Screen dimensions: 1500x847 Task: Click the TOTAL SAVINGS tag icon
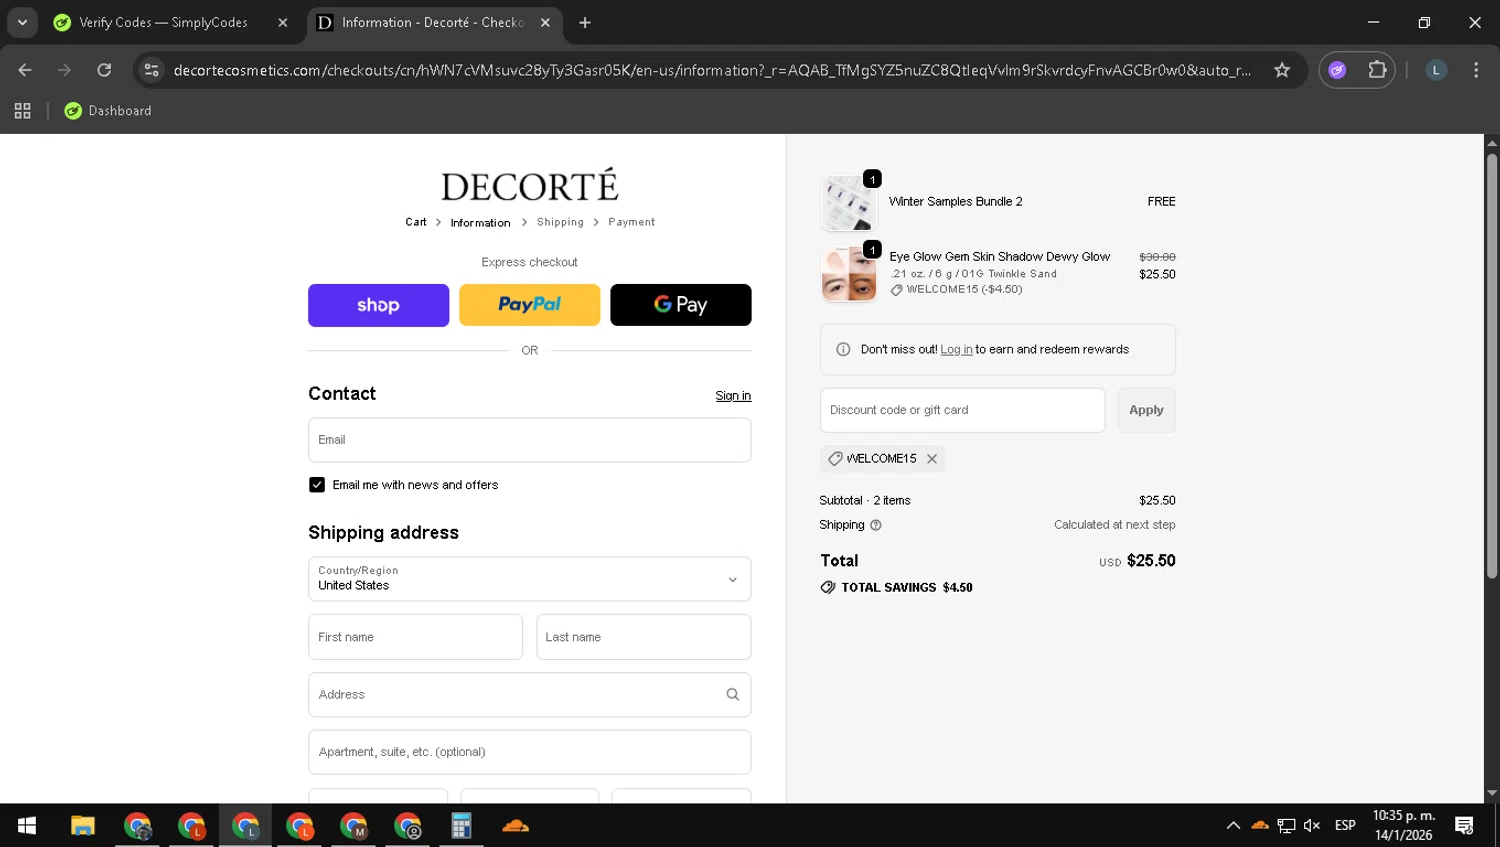pyautogui.click(x=828, y=588)
